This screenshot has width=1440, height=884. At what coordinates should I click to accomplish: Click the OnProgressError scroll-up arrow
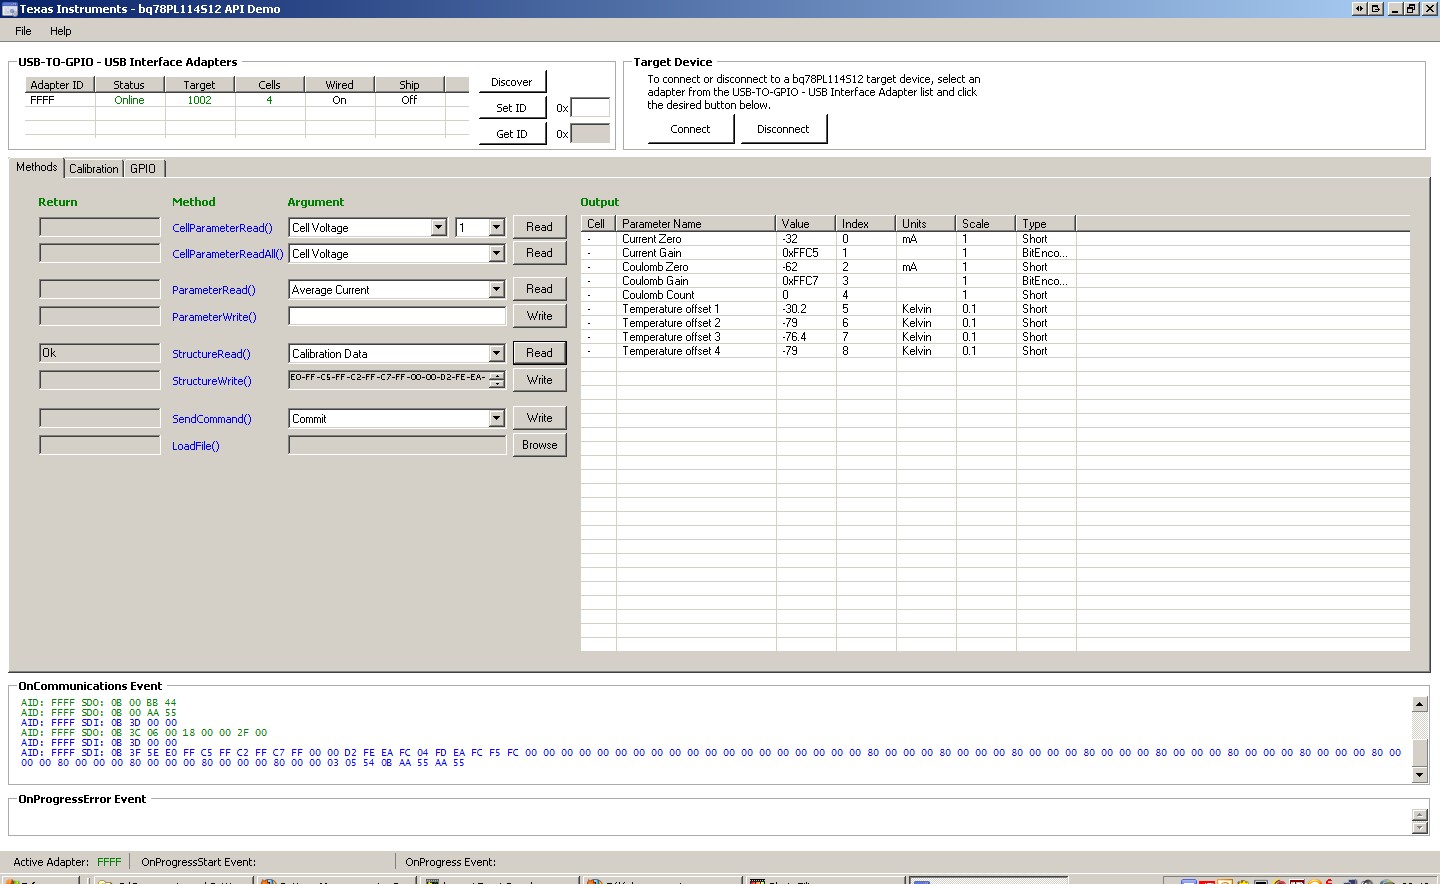[1419, 815]
